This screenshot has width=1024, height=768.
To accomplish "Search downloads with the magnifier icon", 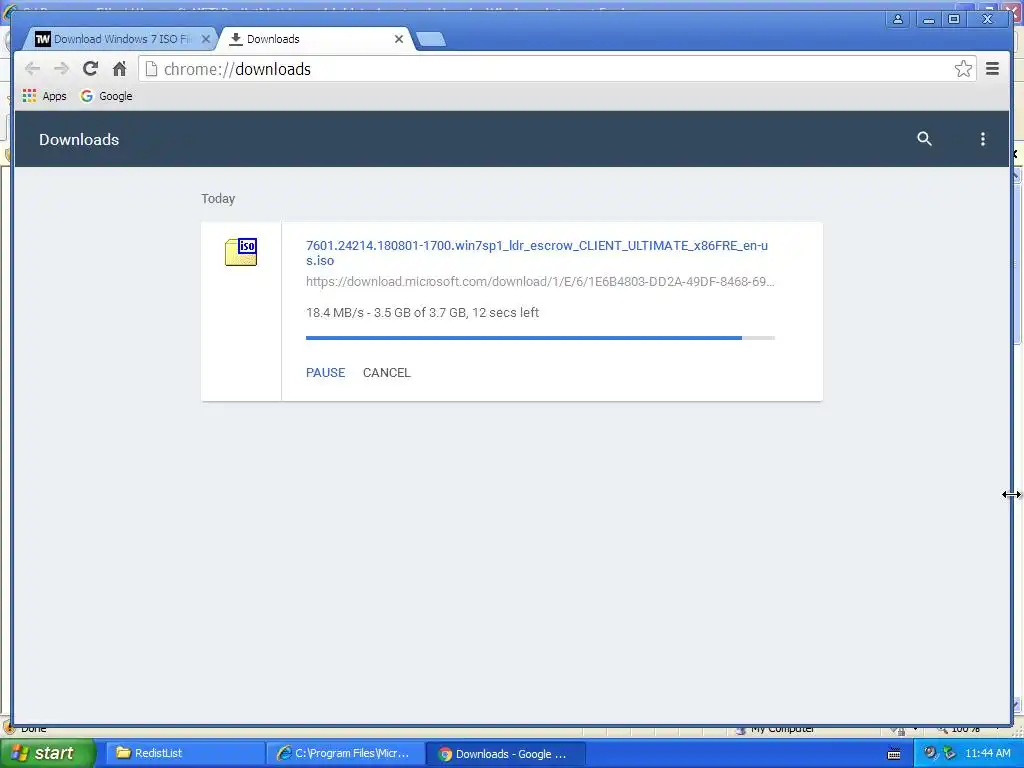I will pos(924,138).
